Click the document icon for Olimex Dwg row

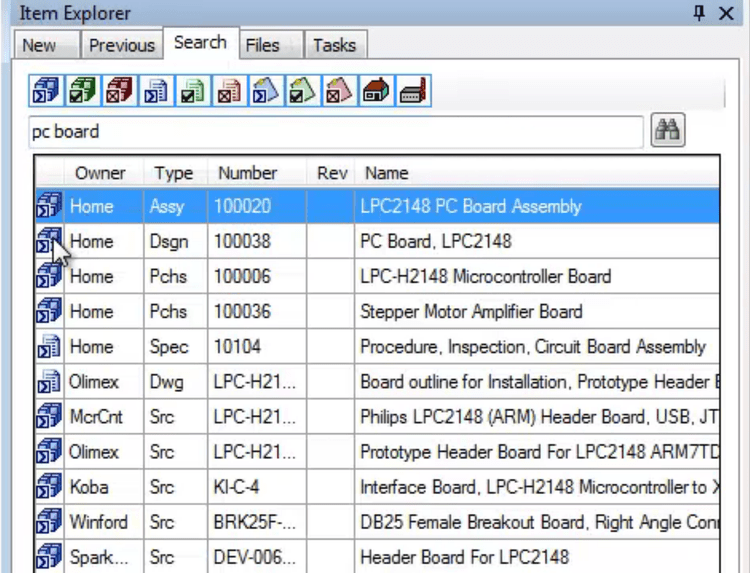[49, 381]
